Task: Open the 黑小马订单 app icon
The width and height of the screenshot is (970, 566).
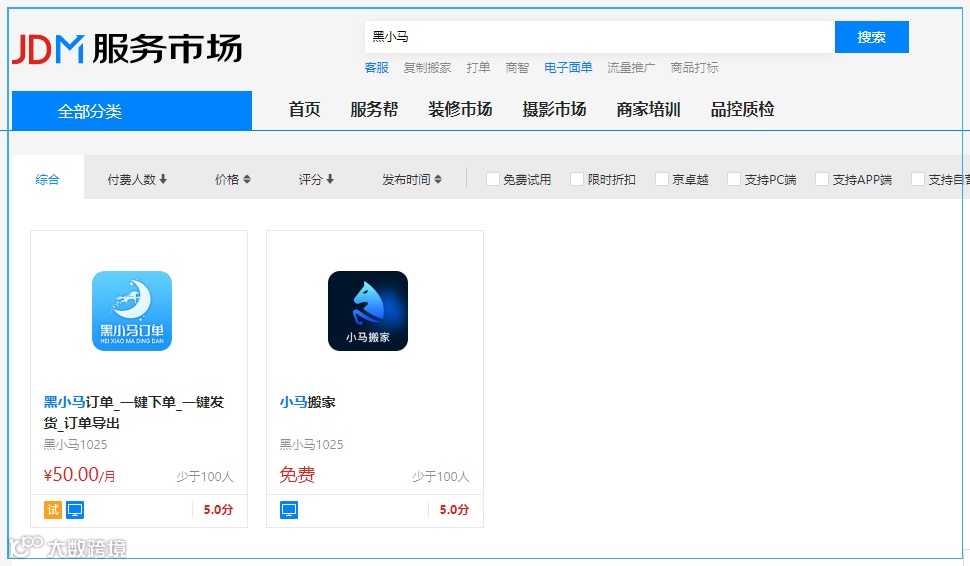Action: 132,311
